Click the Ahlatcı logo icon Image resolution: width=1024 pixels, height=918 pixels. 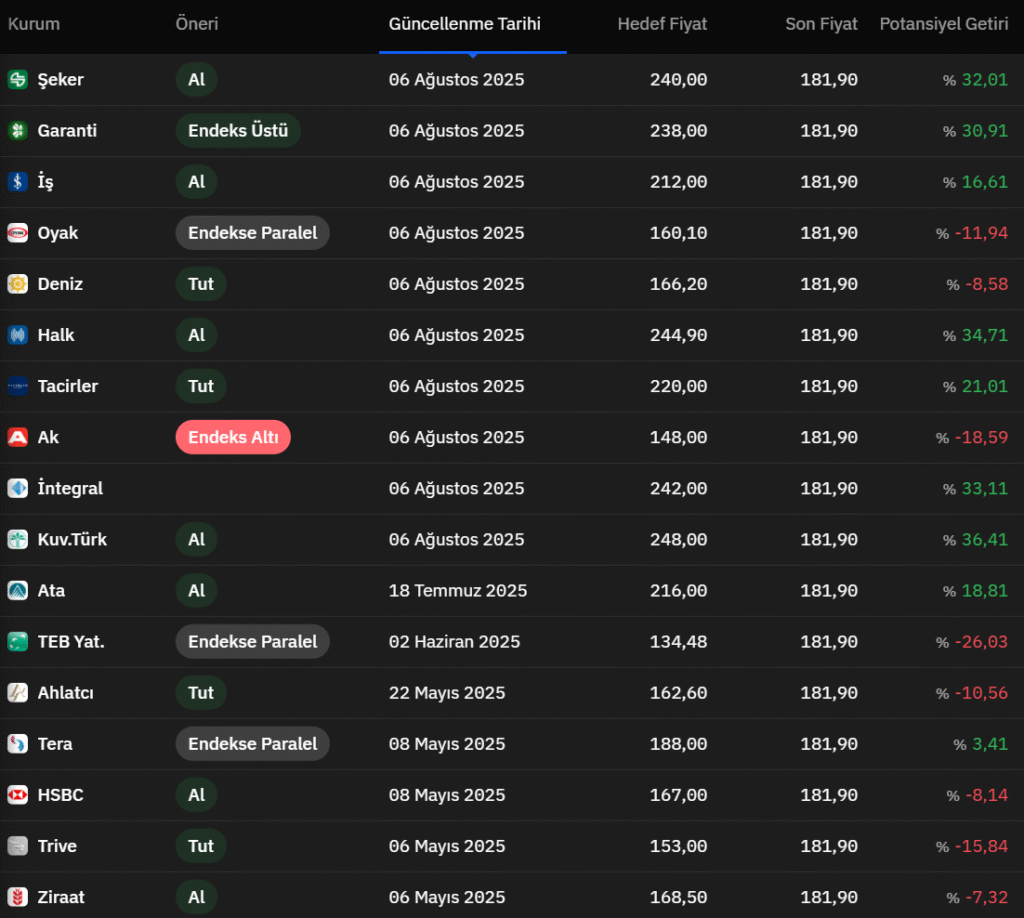pos(18,693)
